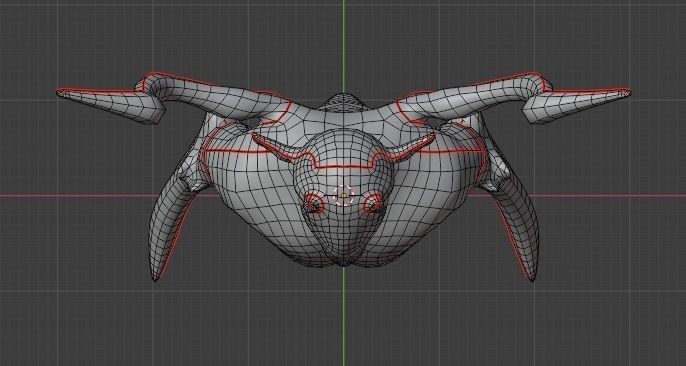Click the pointed tip of the left upper horn
Screen dimensions: 686x366
click(59, 92)
